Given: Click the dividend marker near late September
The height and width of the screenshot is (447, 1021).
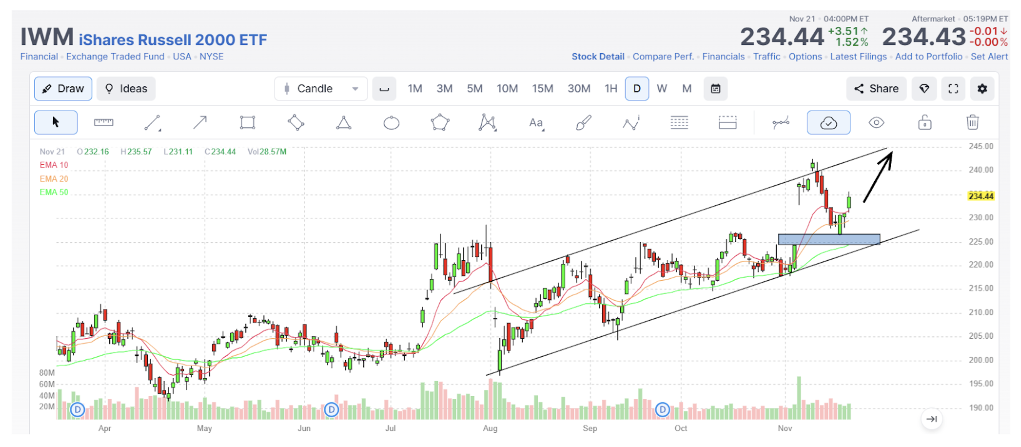Looking at the screenshot, I should click(663, 410).
